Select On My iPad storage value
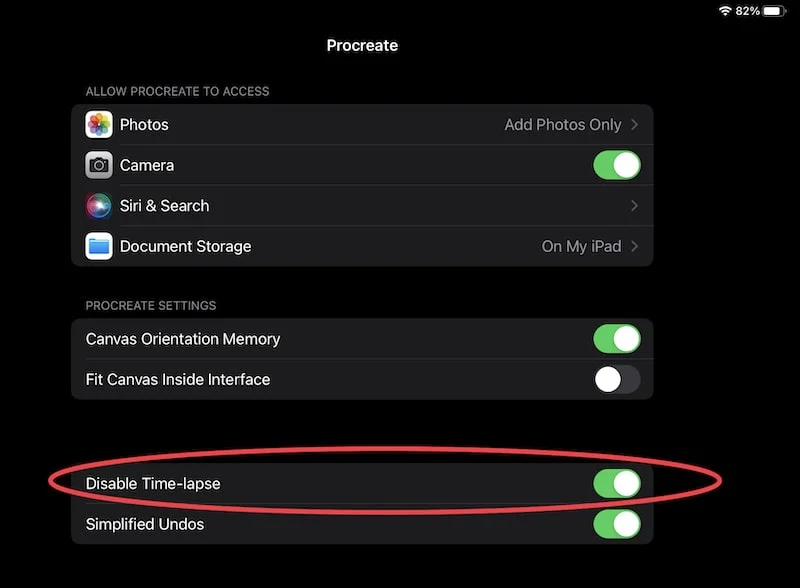 point(581,247)
